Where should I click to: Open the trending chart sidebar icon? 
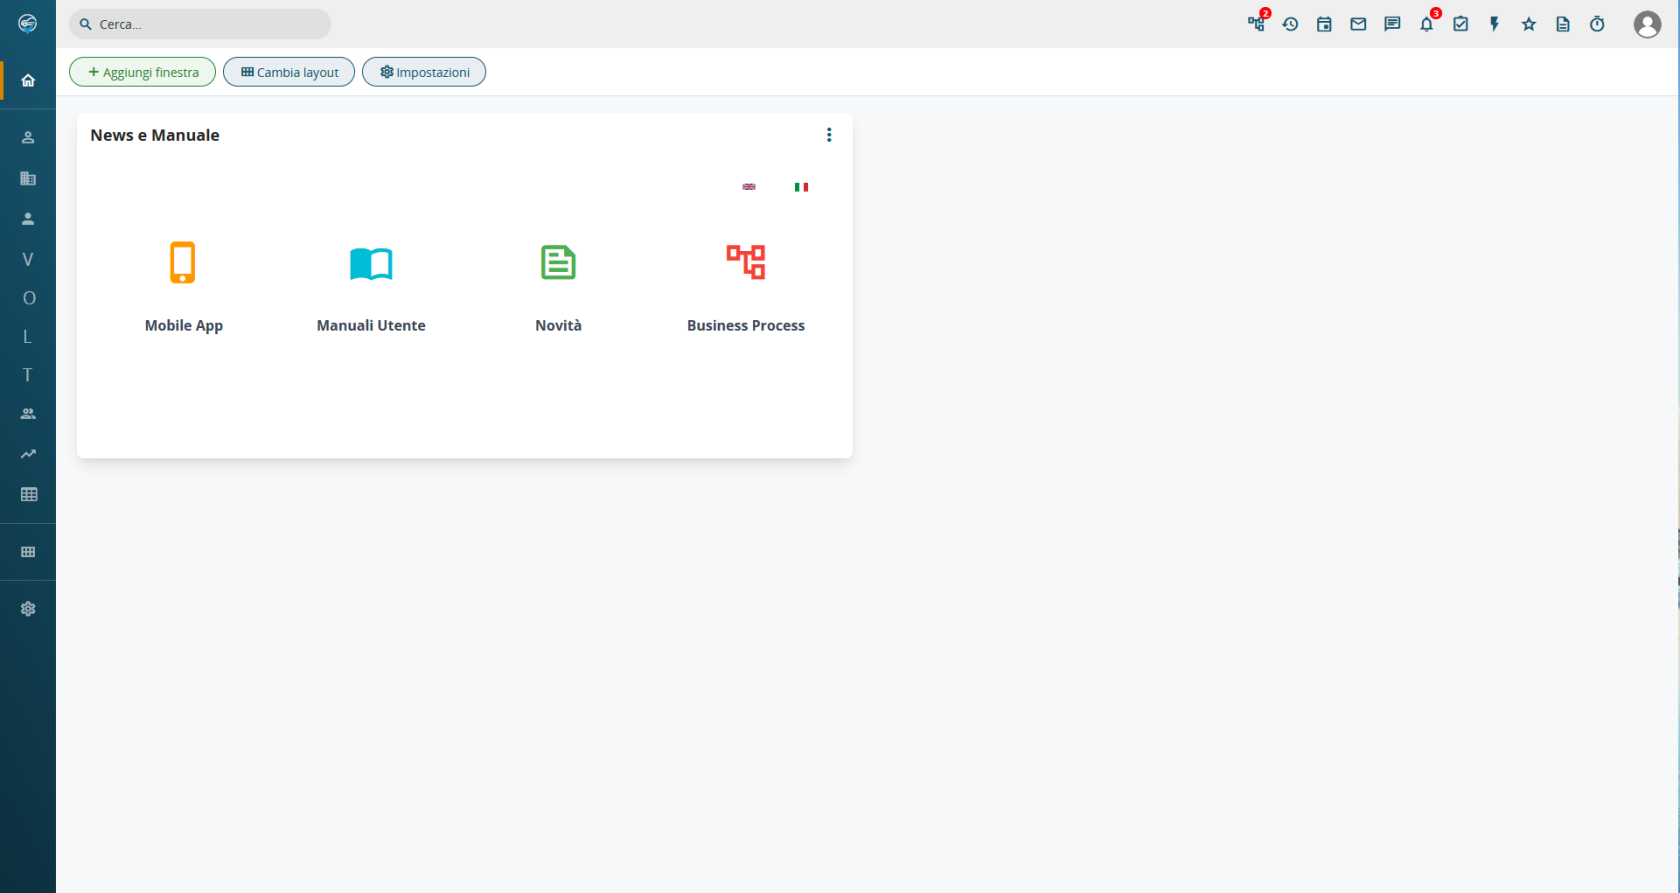pyautogui.click(x=28, y=454)
